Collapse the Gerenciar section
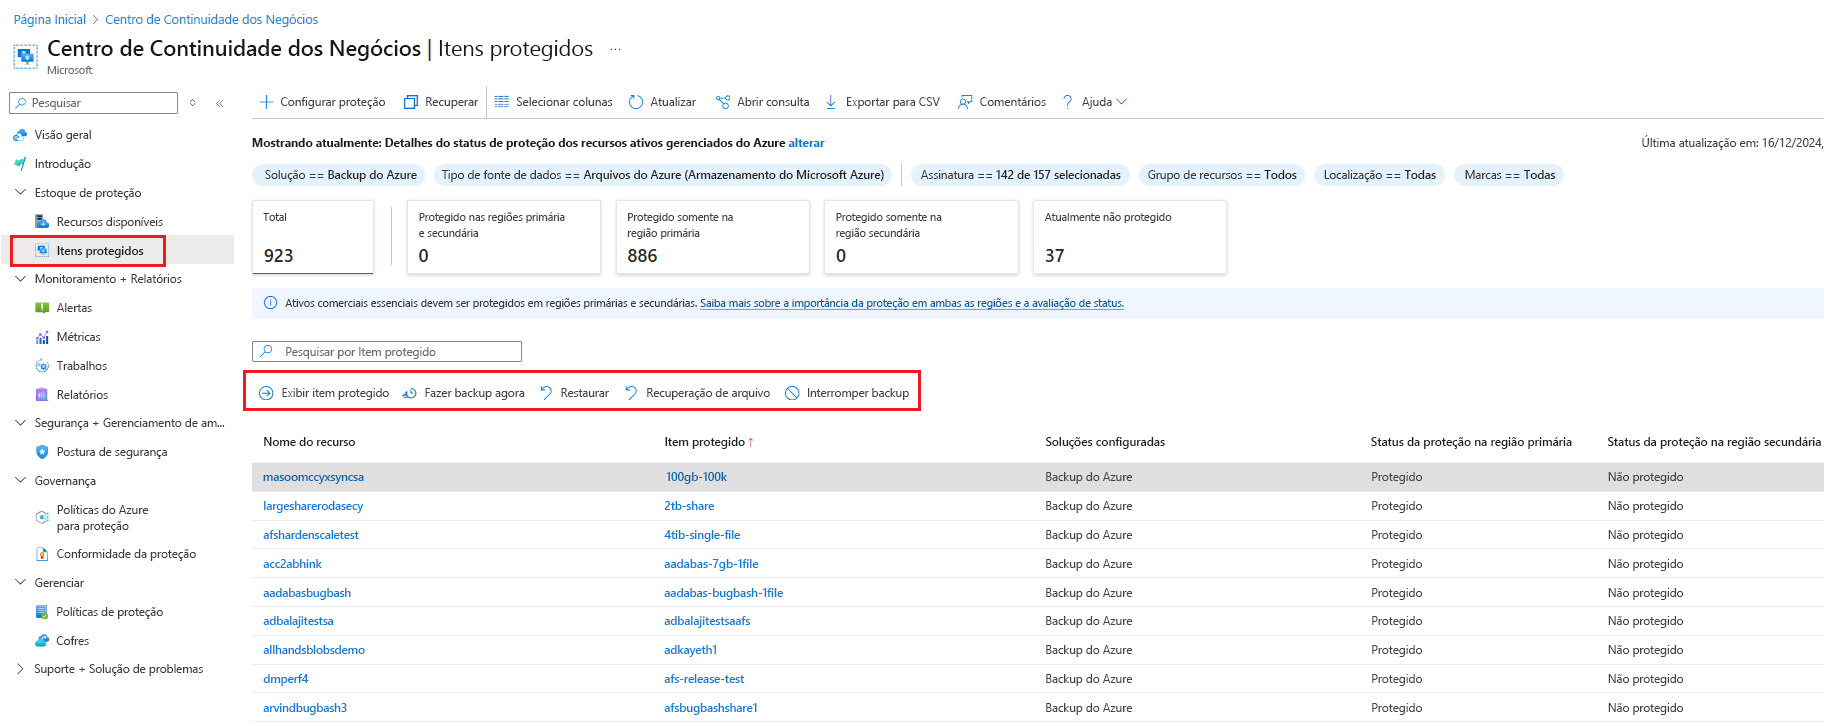This screenshot has width=1834, height=722. point(20,583)
